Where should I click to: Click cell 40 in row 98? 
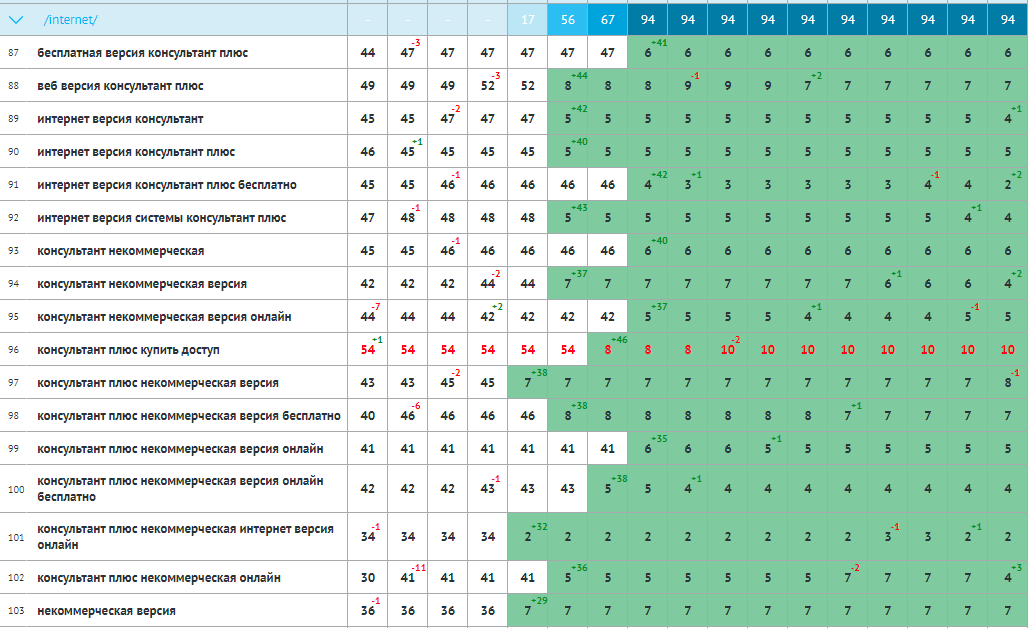coord(368,416)
